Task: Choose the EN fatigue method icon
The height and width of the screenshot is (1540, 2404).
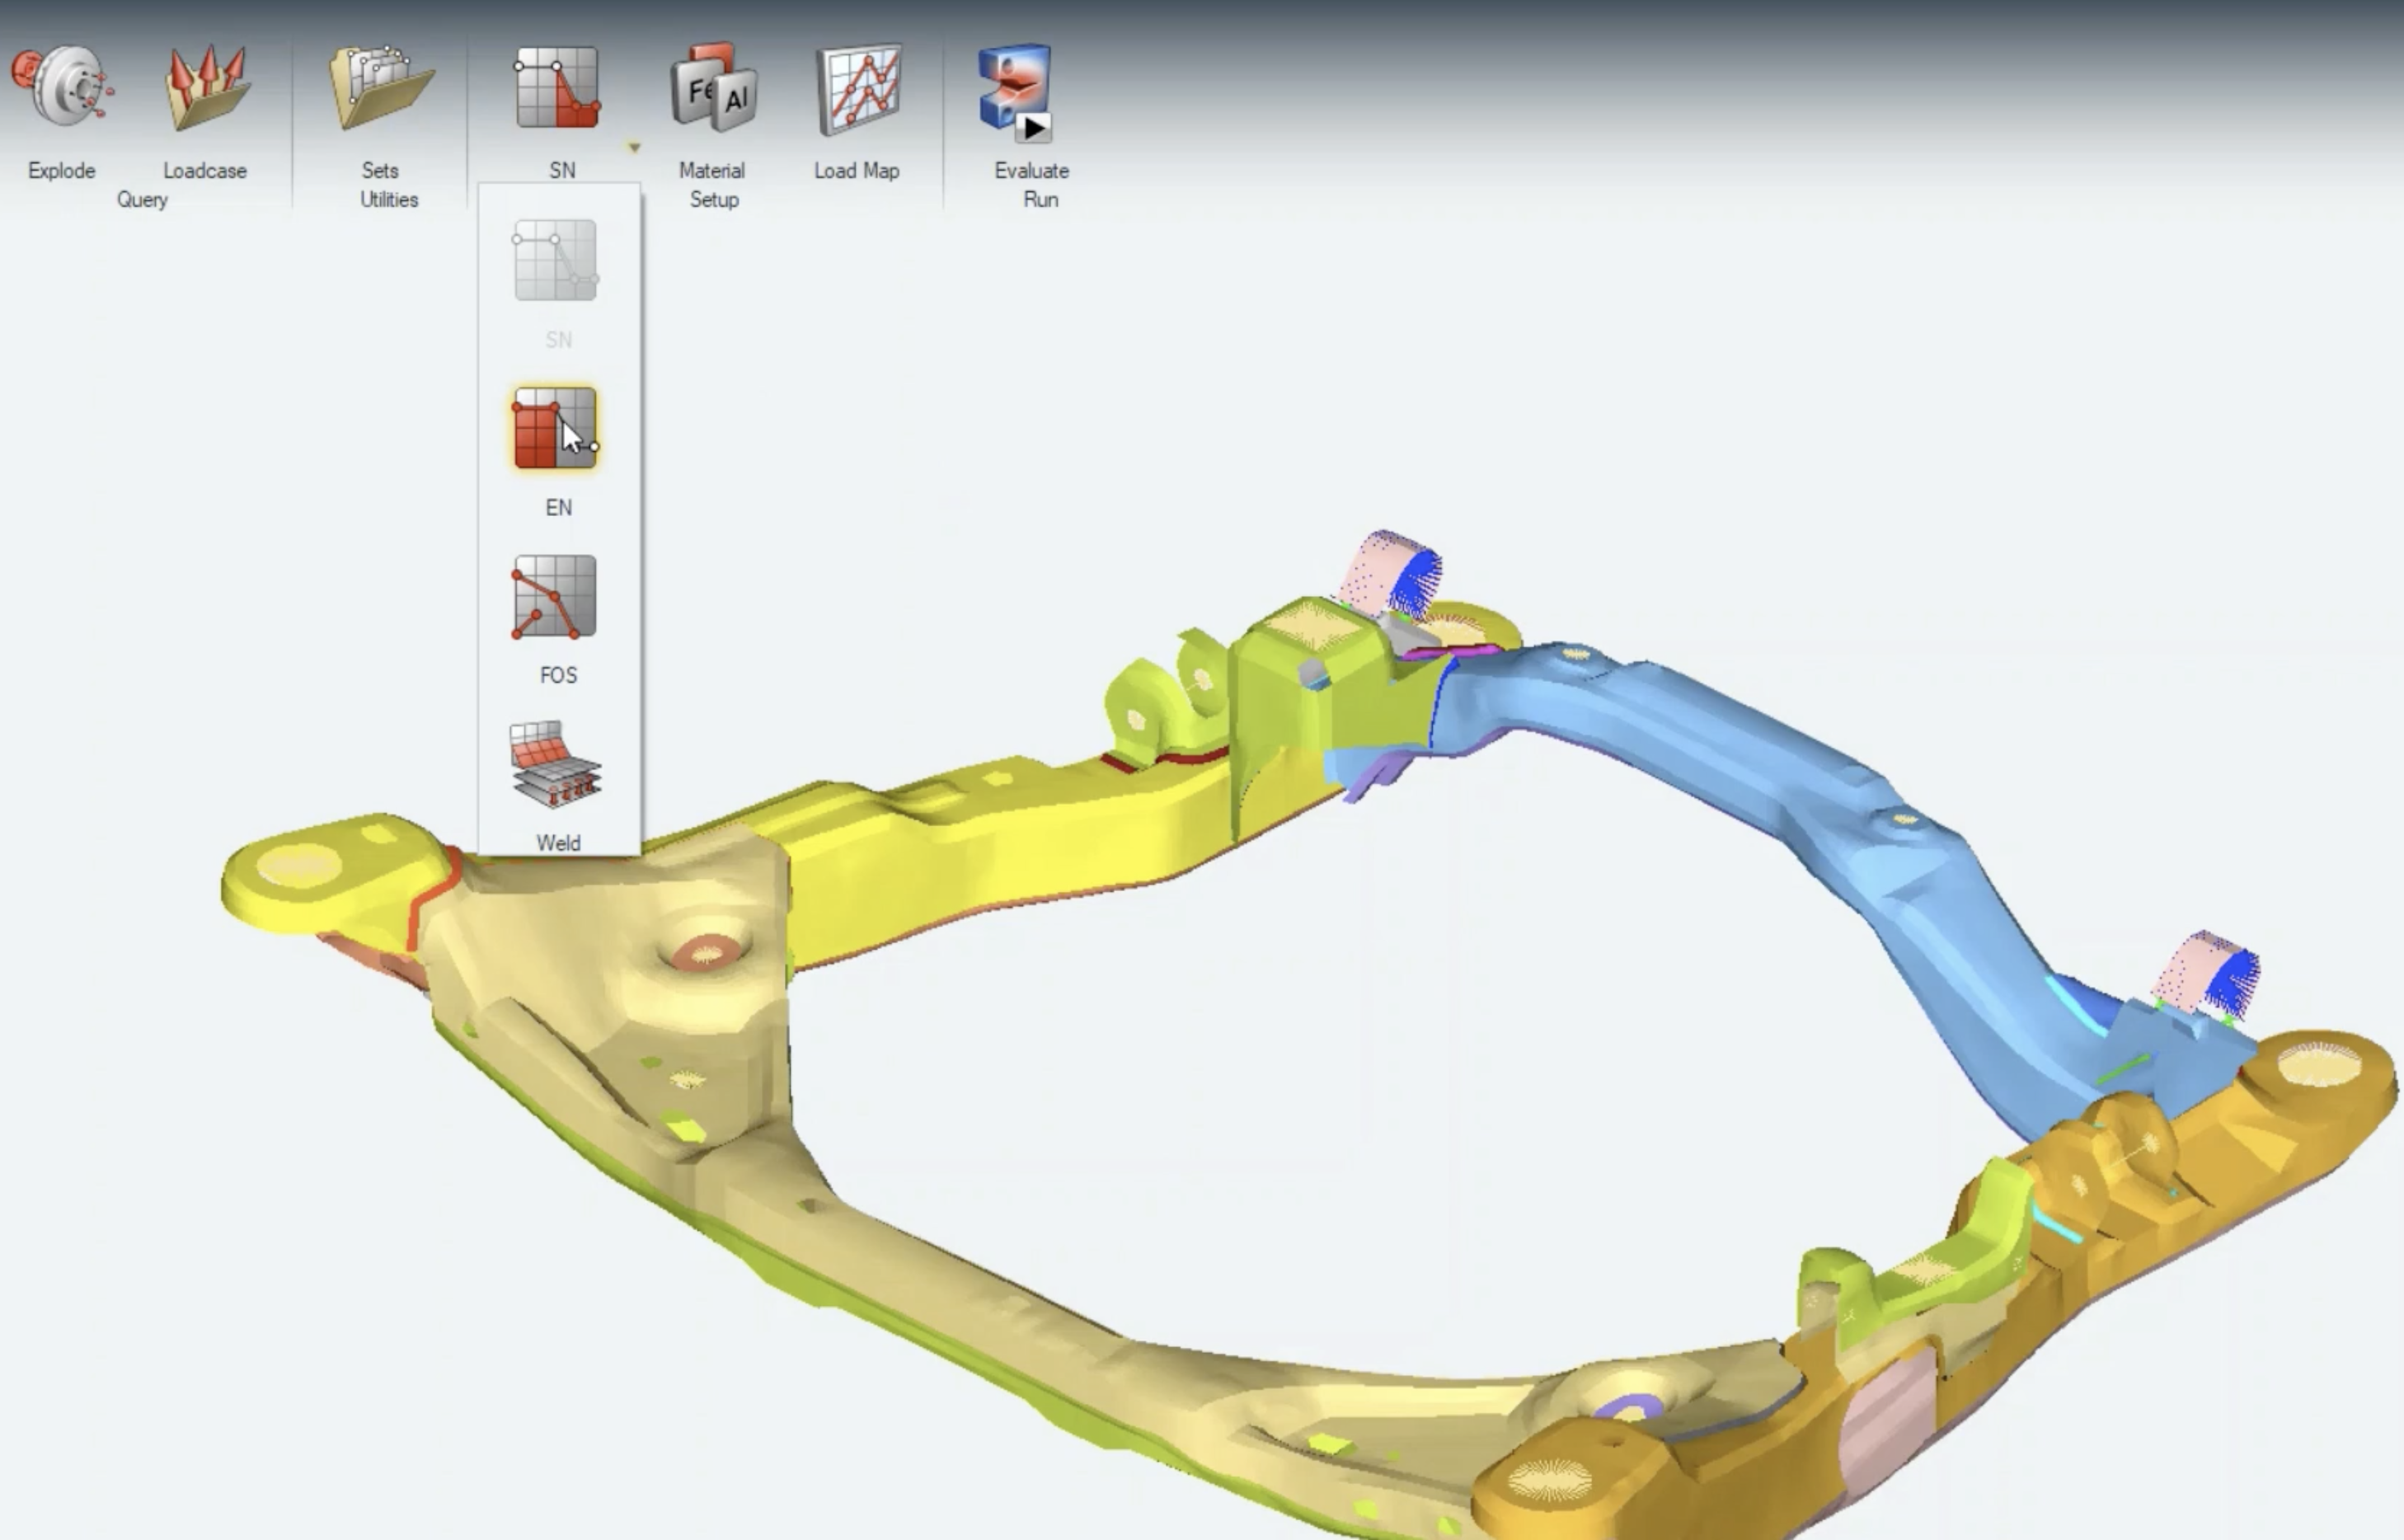Action: (x=555, y=428)
